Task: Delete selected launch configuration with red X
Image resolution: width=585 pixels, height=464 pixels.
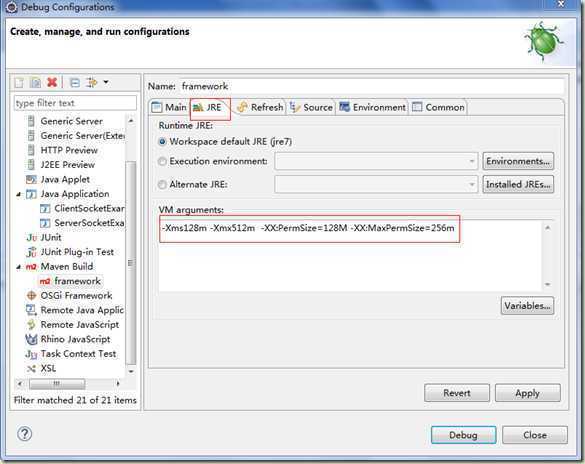Action: click(x=52, y=82)
